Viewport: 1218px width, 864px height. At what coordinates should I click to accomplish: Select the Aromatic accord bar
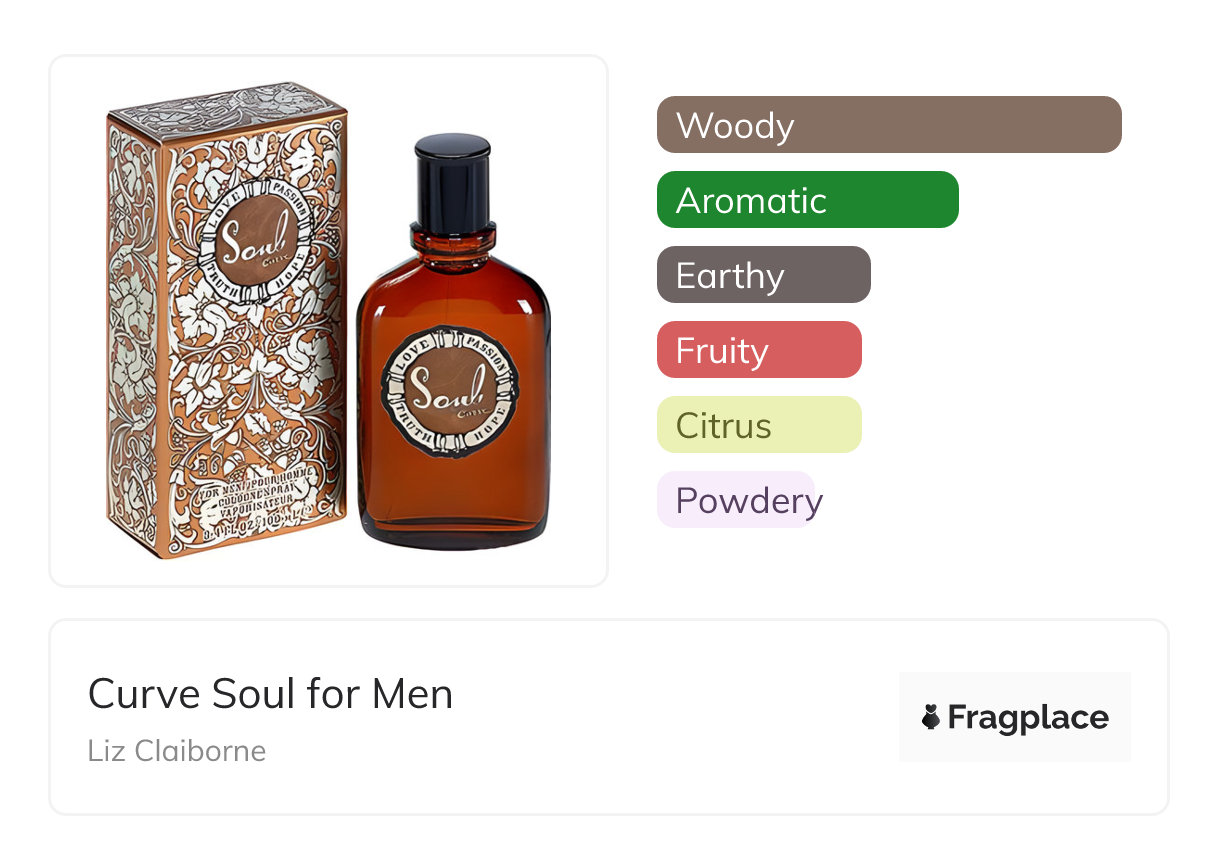pos(808,200)
